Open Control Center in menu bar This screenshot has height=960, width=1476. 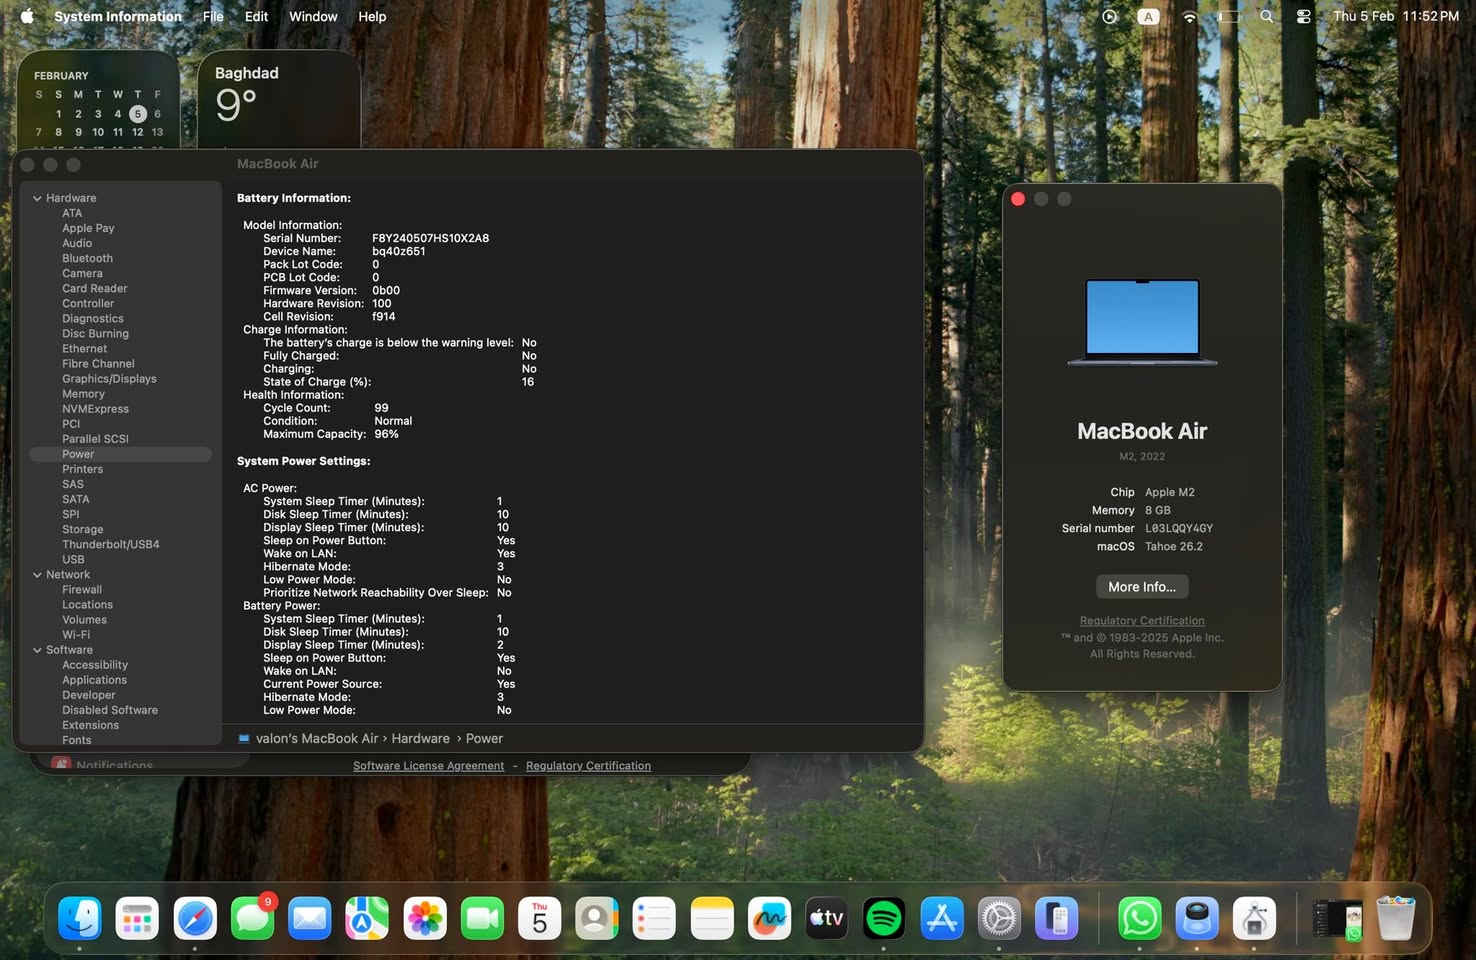(x=1303, y=17)
